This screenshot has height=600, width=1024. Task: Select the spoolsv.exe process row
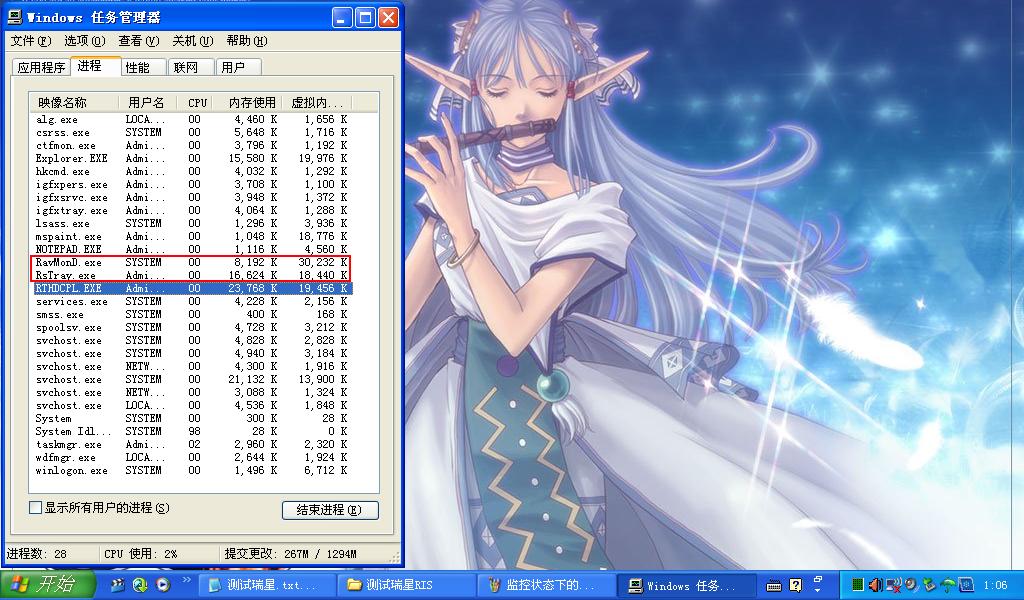pyautogui.click(x=193, y=328)
